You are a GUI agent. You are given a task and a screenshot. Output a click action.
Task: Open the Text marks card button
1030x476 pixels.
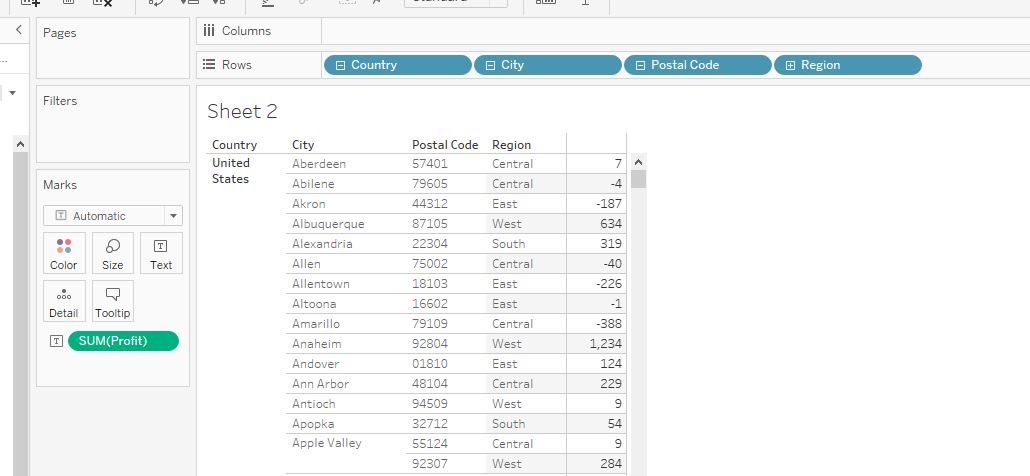(x=161, y=253)
